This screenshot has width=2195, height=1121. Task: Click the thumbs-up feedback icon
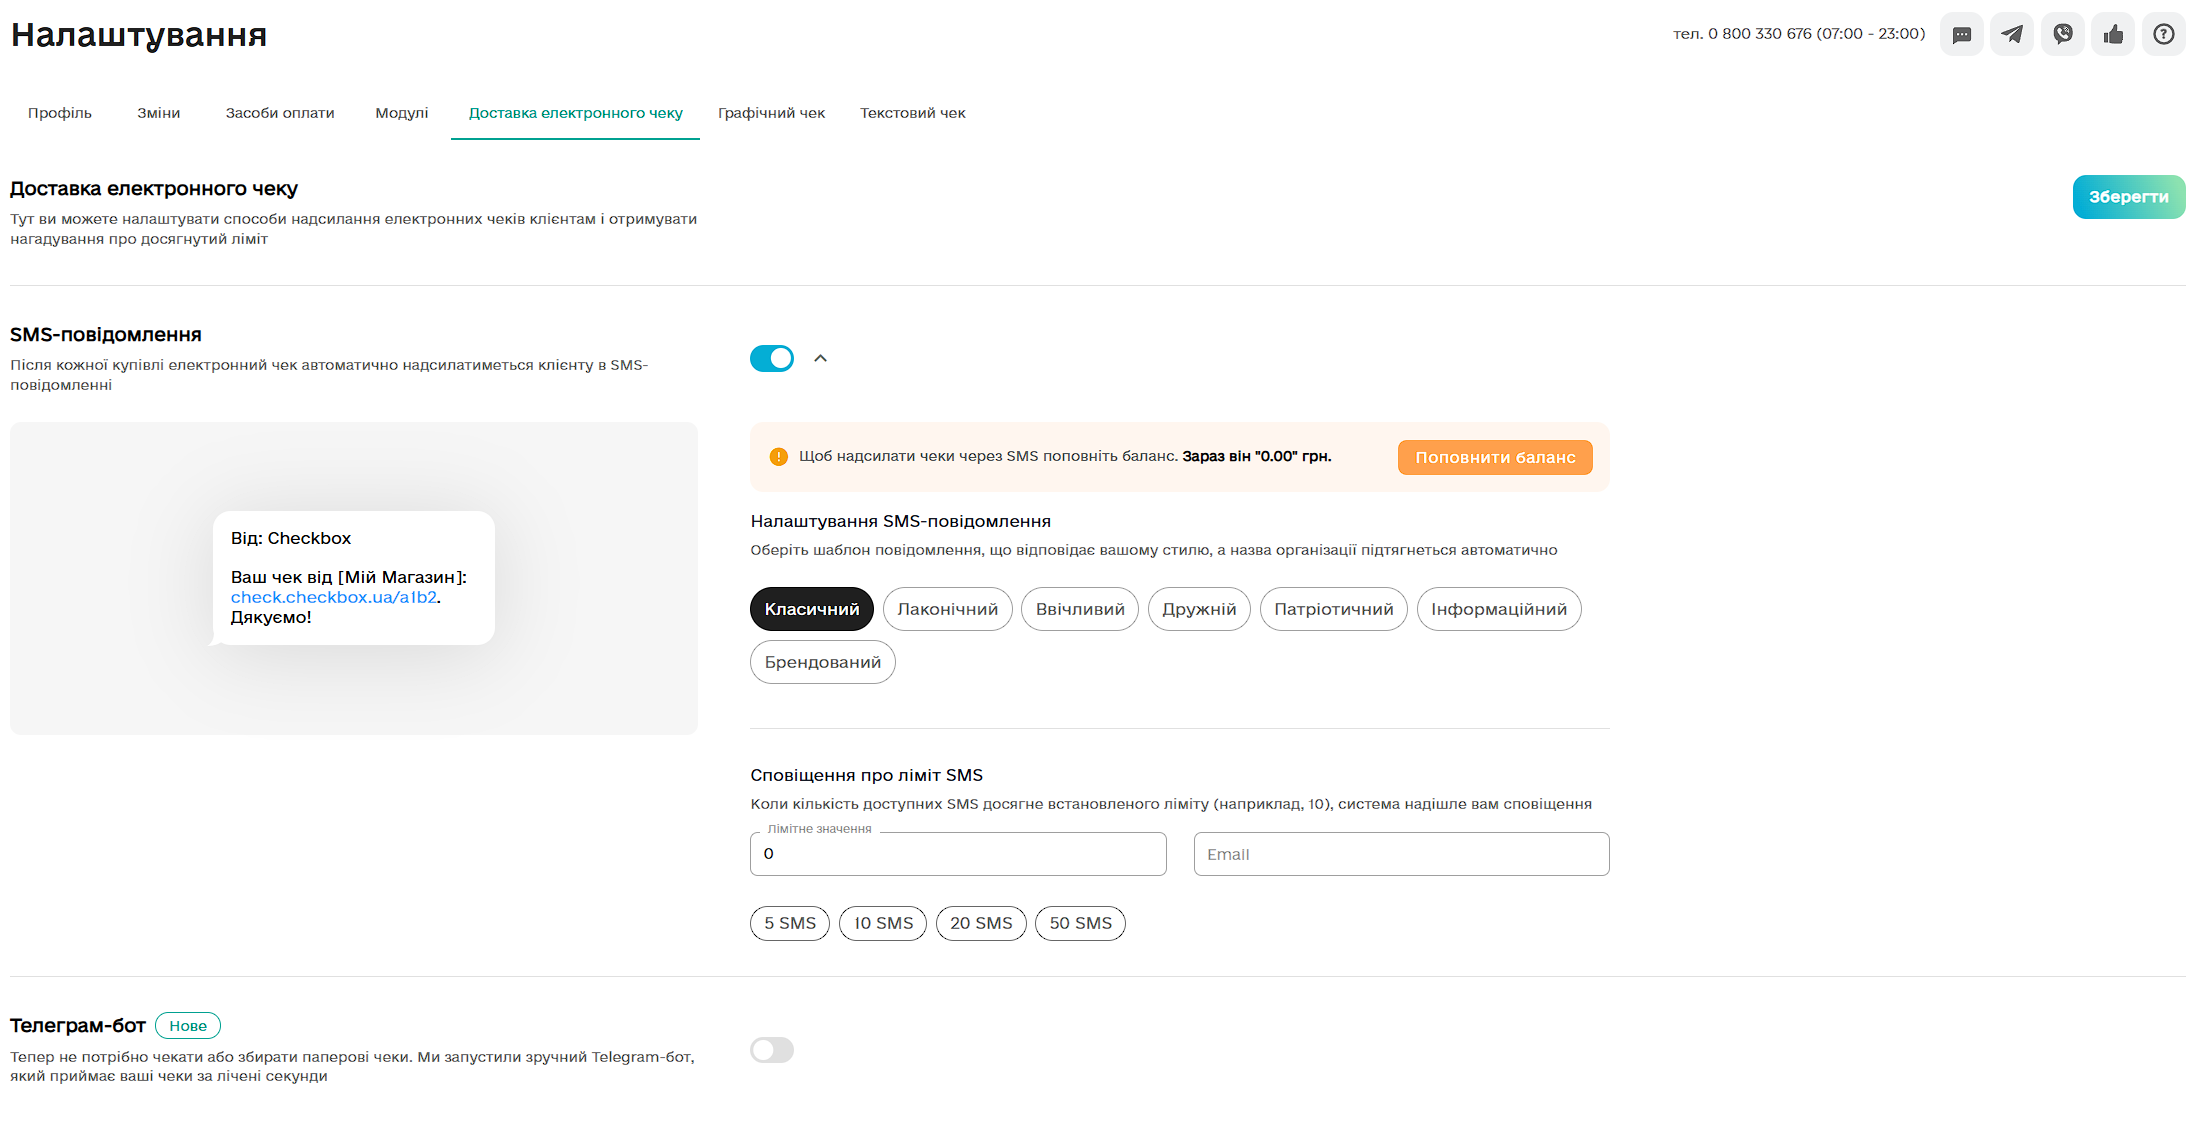[x=2113, y=35]
